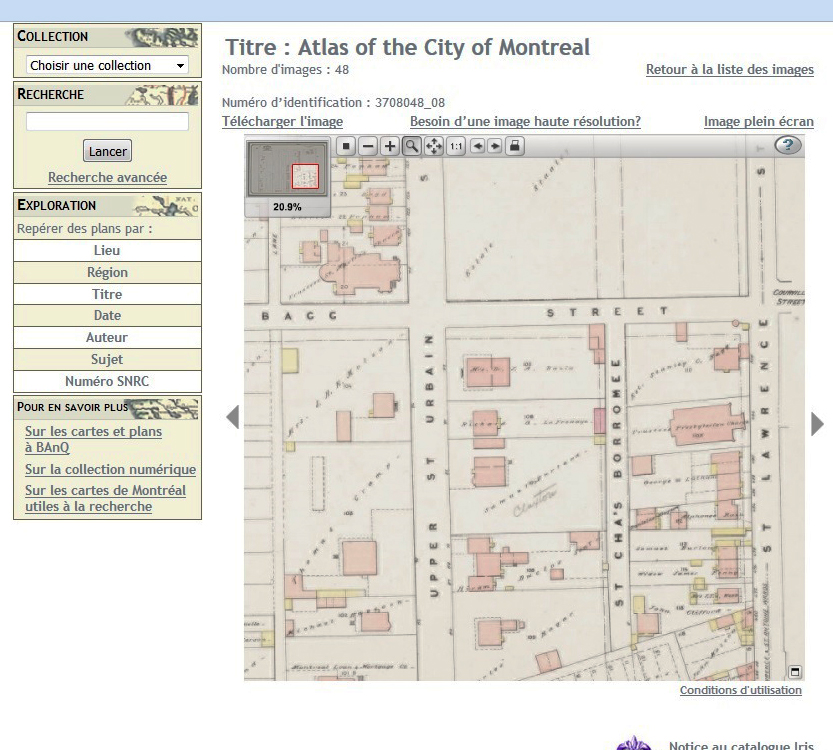Activate the pan move arrows tool
This screenshot has height=750, width=833.
(434, 146)
